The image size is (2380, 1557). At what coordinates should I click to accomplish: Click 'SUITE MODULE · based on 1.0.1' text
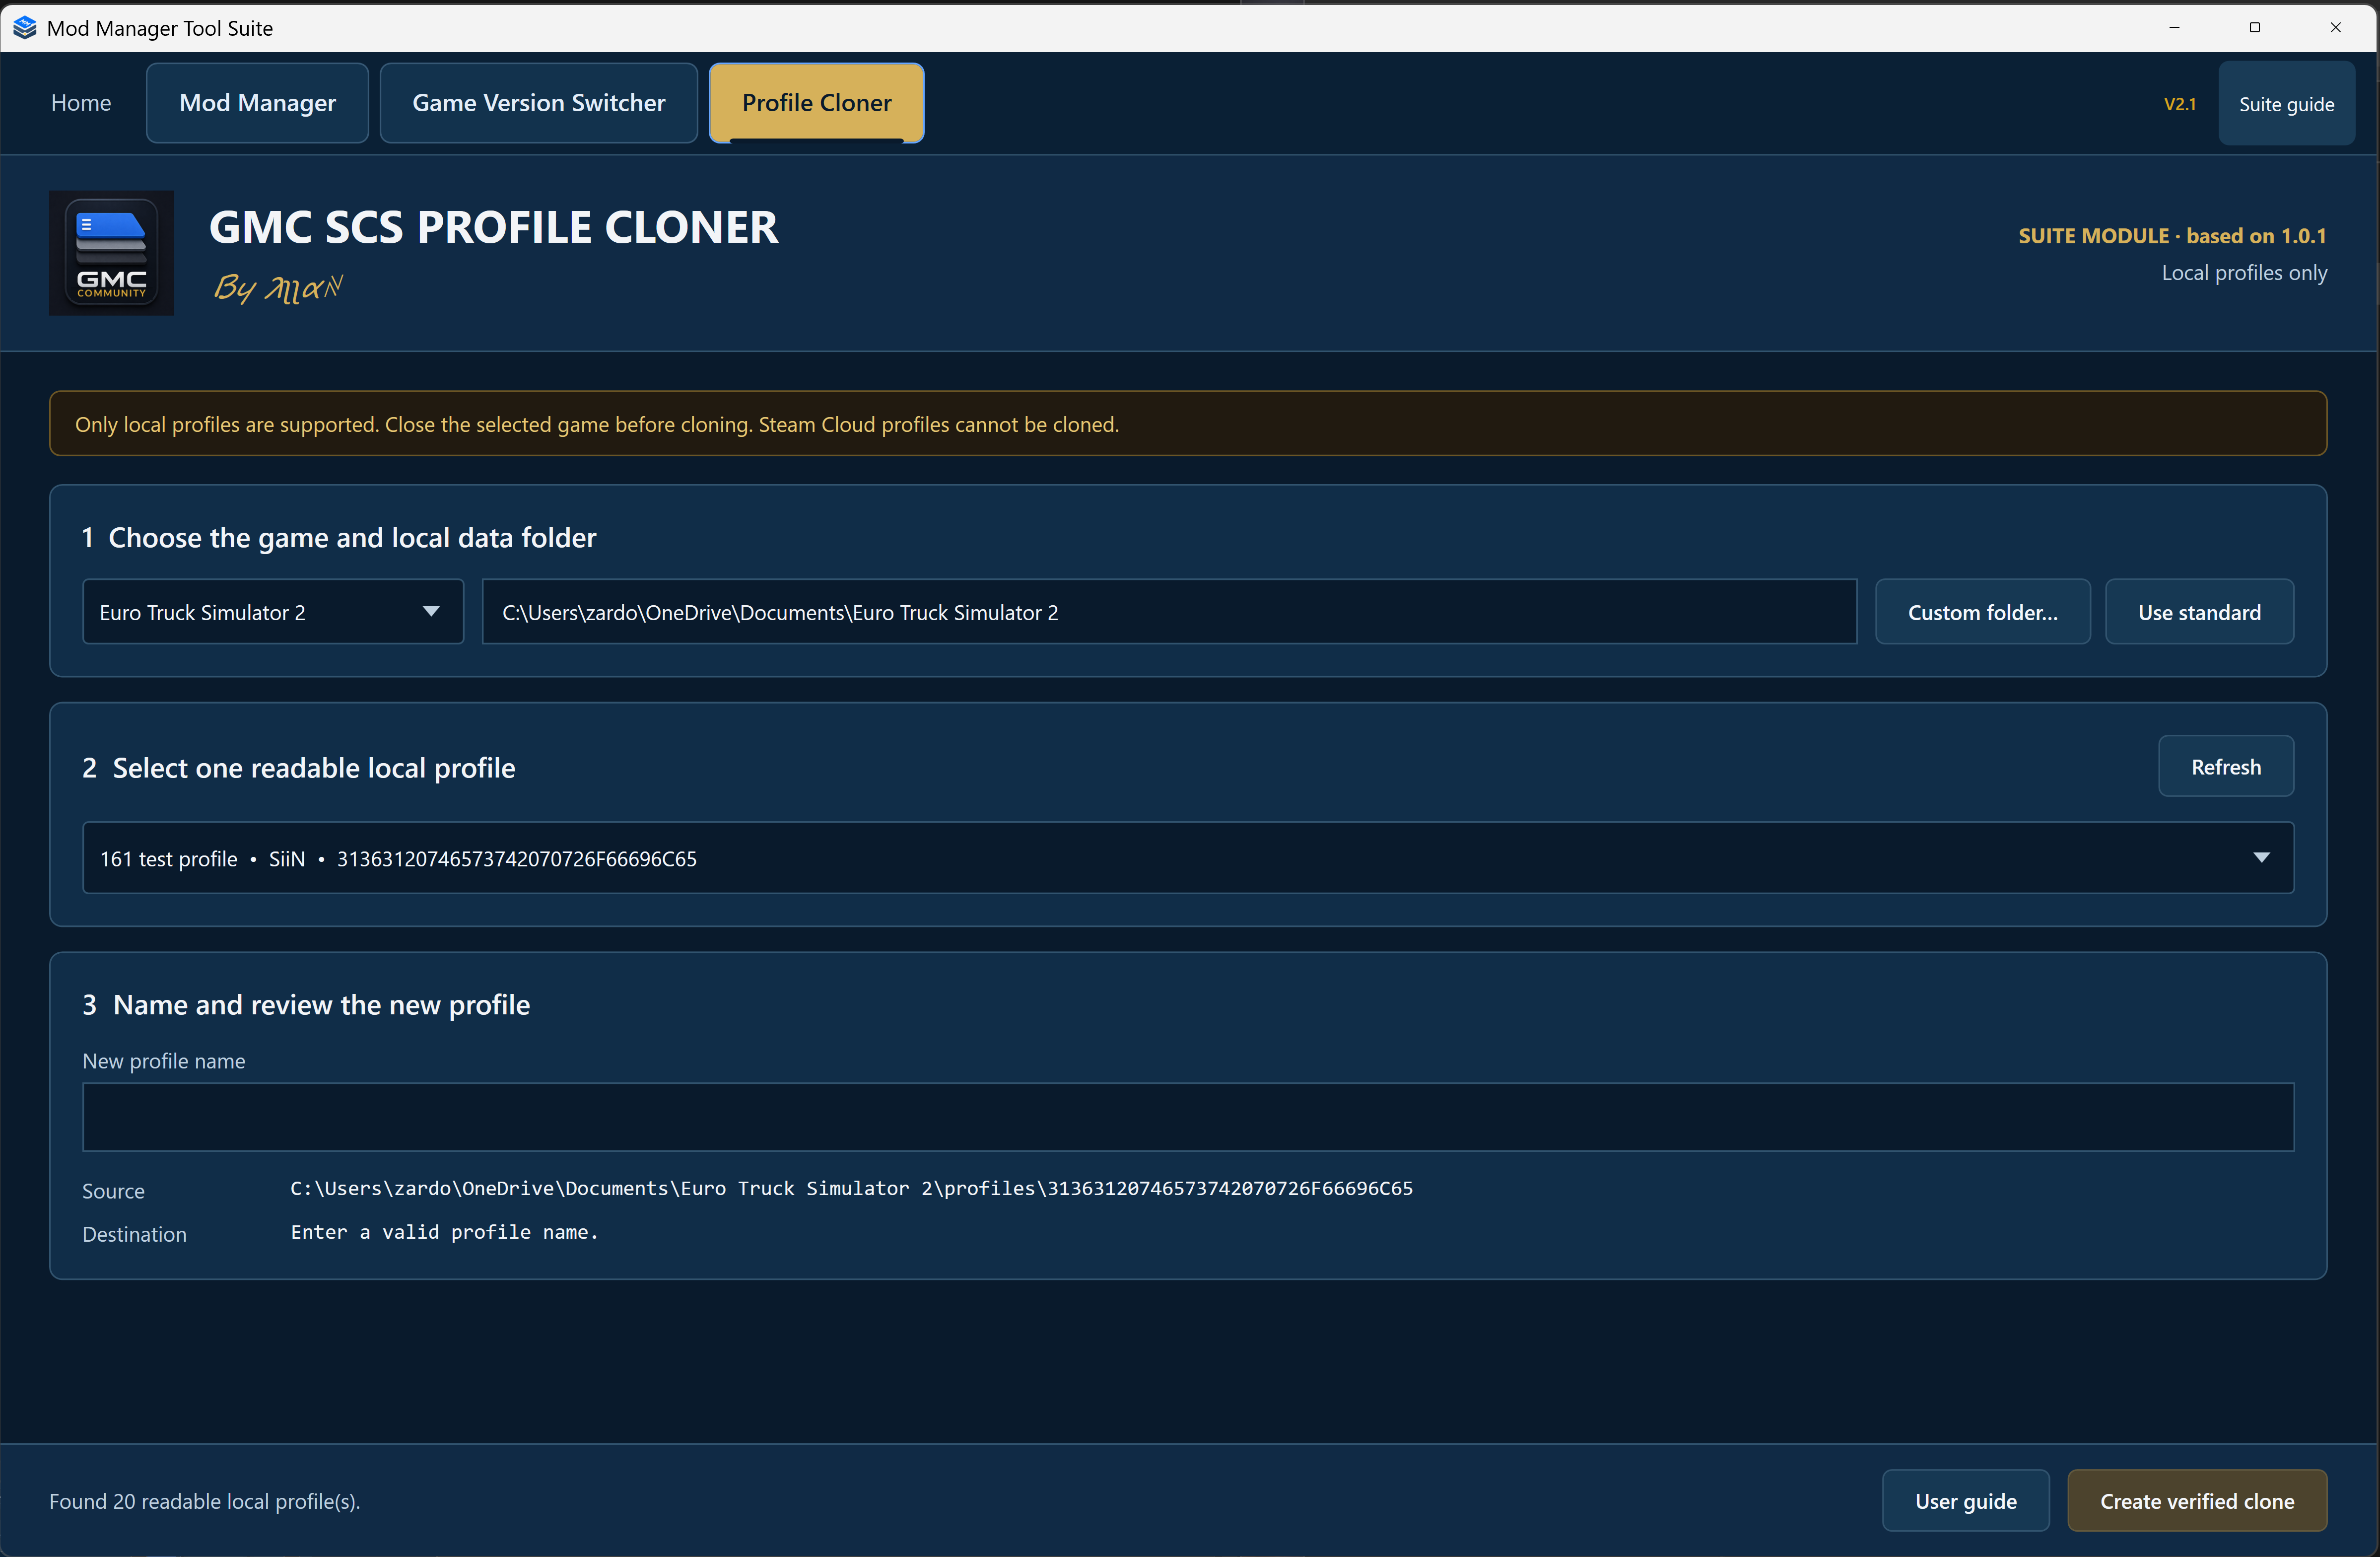coord(2172,236)
